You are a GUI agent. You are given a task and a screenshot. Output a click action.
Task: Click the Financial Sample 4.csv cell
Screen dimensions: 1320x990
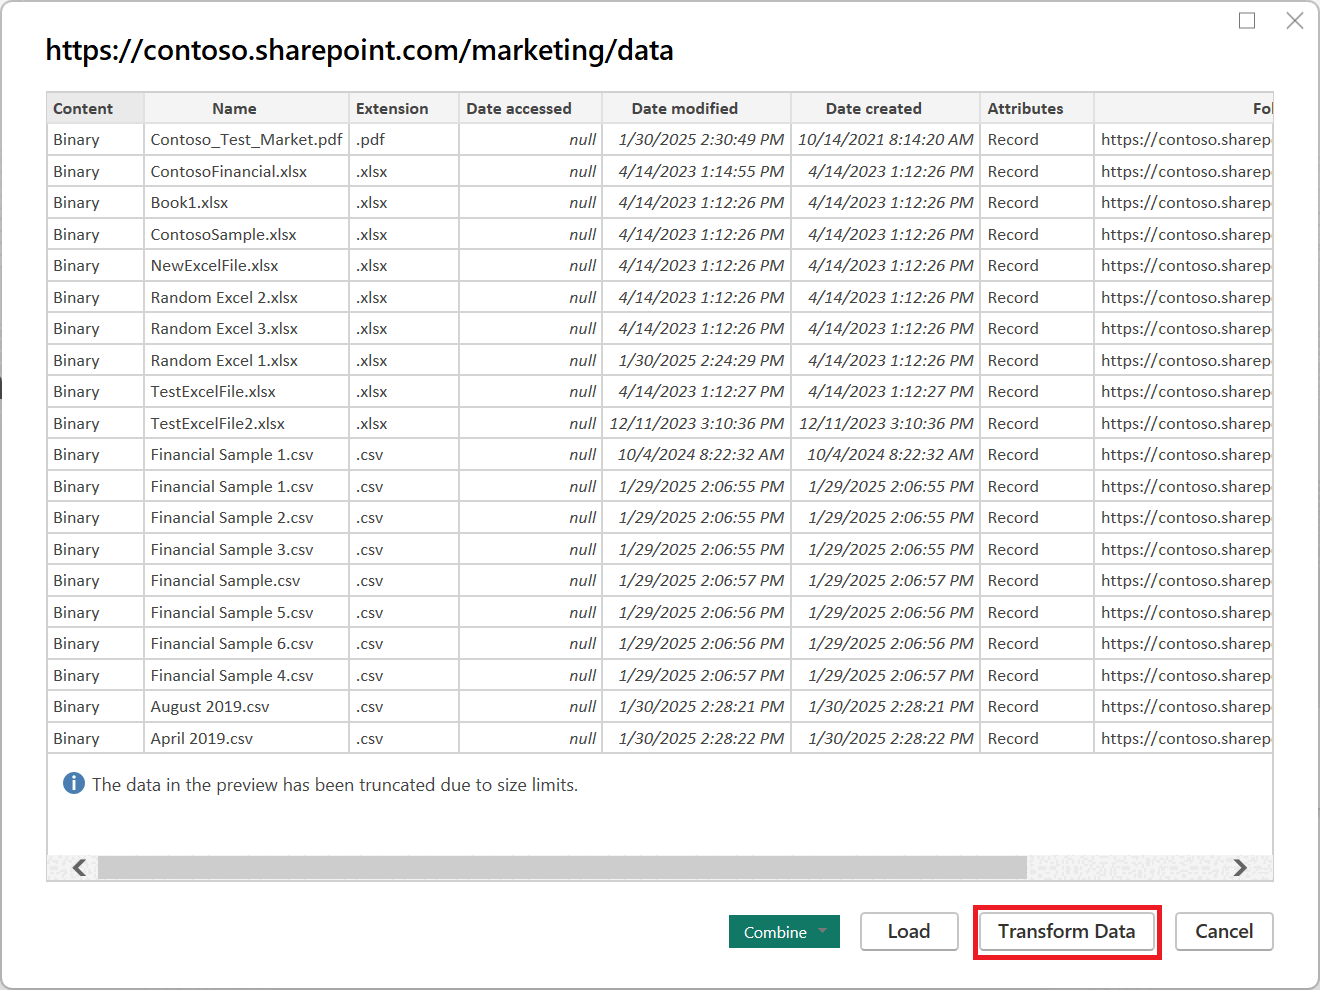247,675
